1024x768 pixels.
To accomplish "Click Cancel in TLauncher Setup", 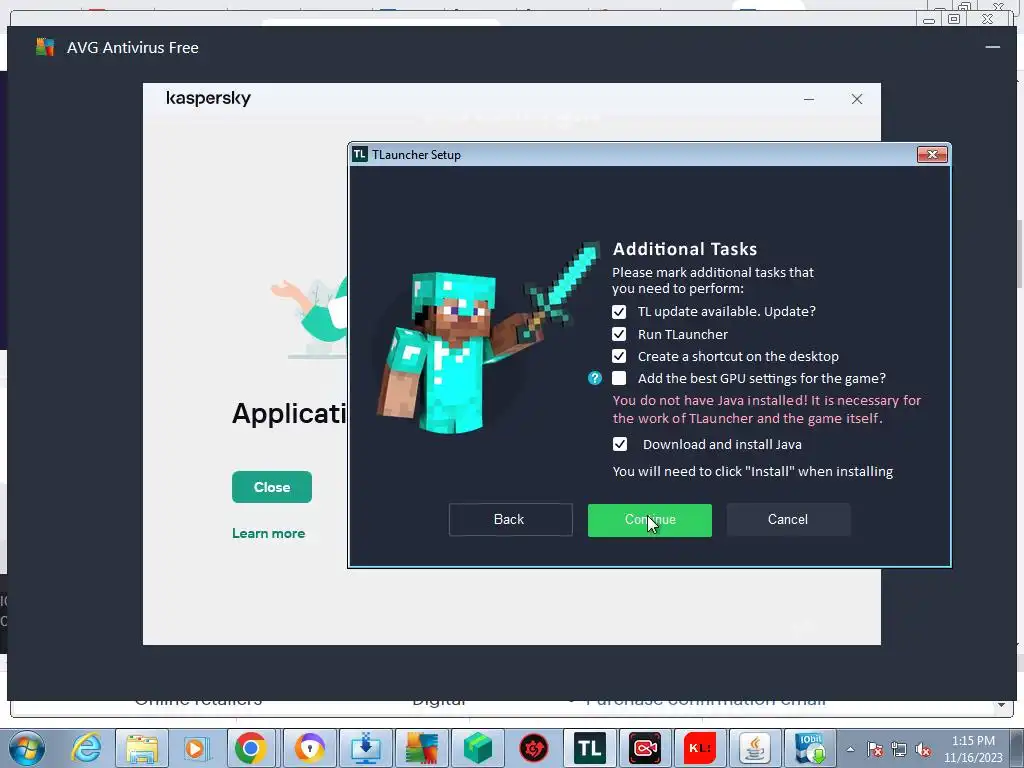I will [788, 520].
